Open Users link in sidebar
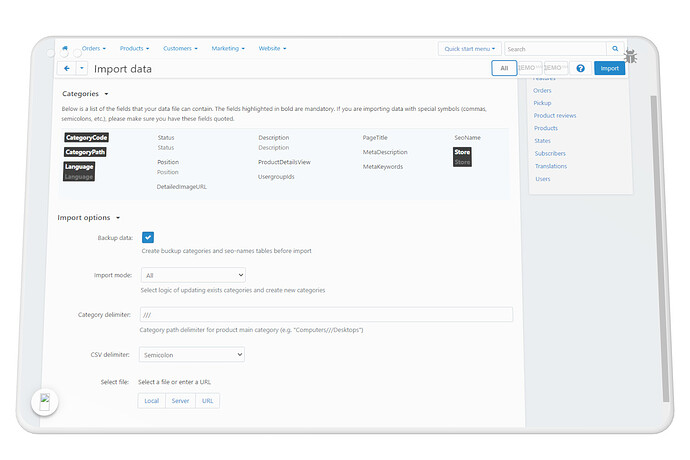 click(x=543, y=179)
